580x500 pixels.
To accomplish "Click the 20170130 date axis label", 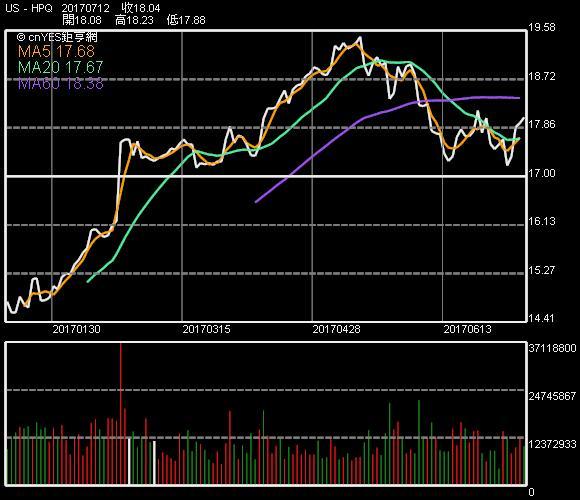I will (x=77, y=329).
